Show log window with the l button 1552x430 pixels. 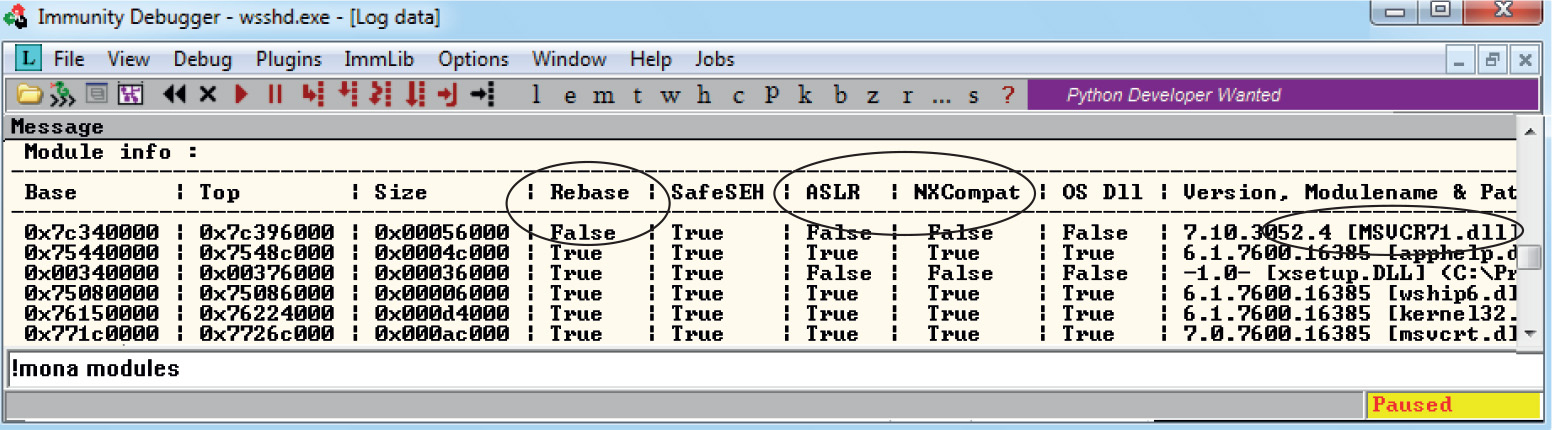(x=537, y=95)
